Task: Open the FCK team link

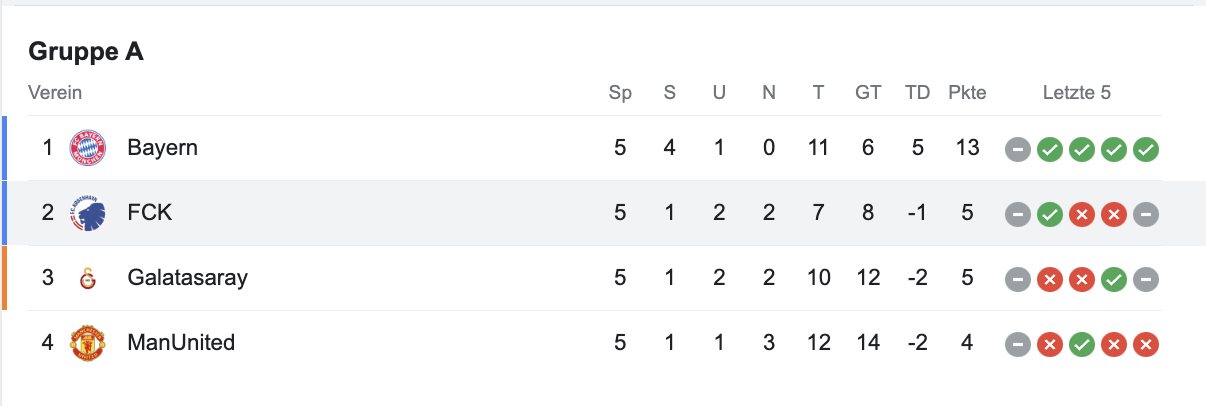Action: coord(149,213)
